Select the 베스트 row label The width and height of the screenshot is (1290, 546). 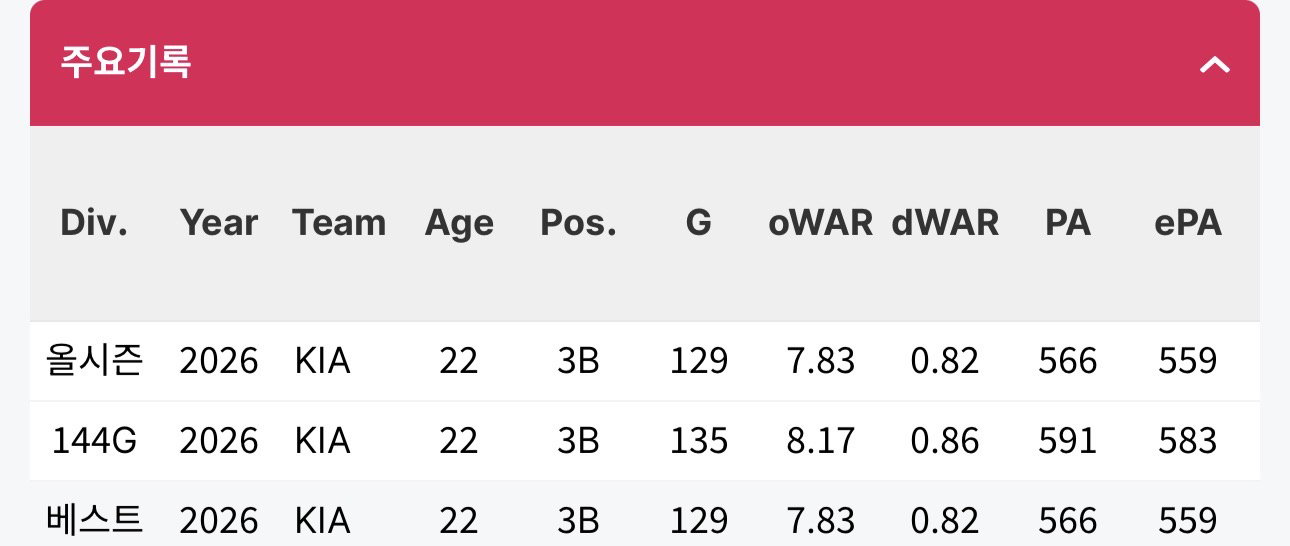pos(95,520)
